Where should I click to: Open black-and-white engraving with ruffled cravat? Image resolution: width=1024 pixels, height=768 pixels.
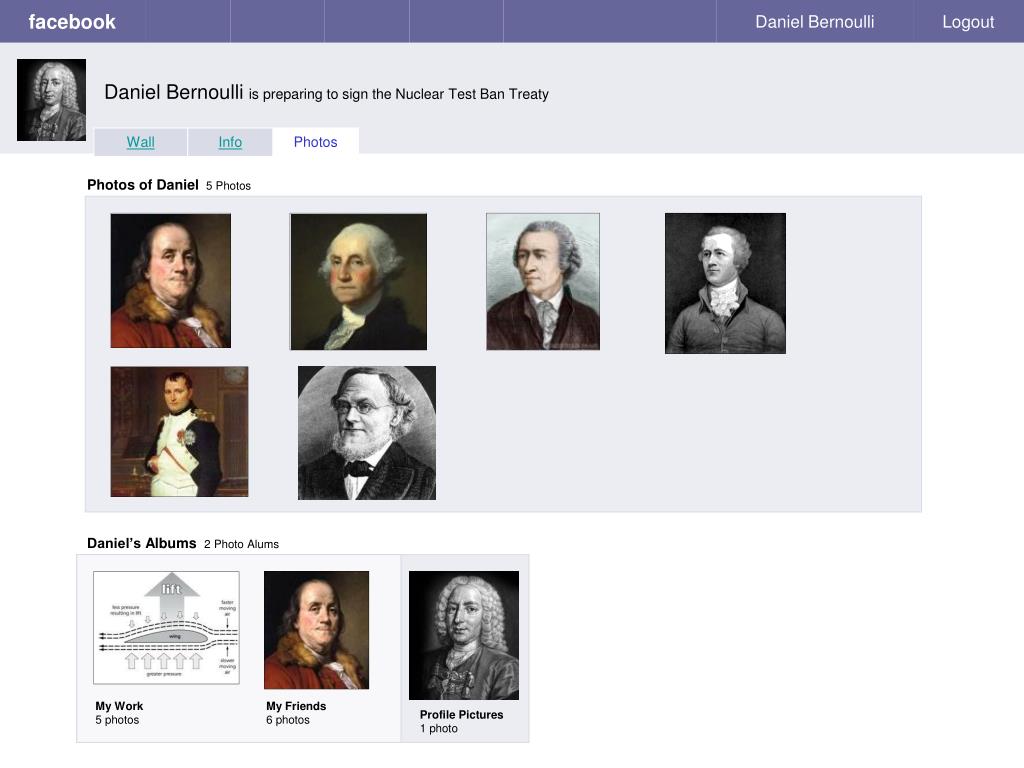point(725,283)
